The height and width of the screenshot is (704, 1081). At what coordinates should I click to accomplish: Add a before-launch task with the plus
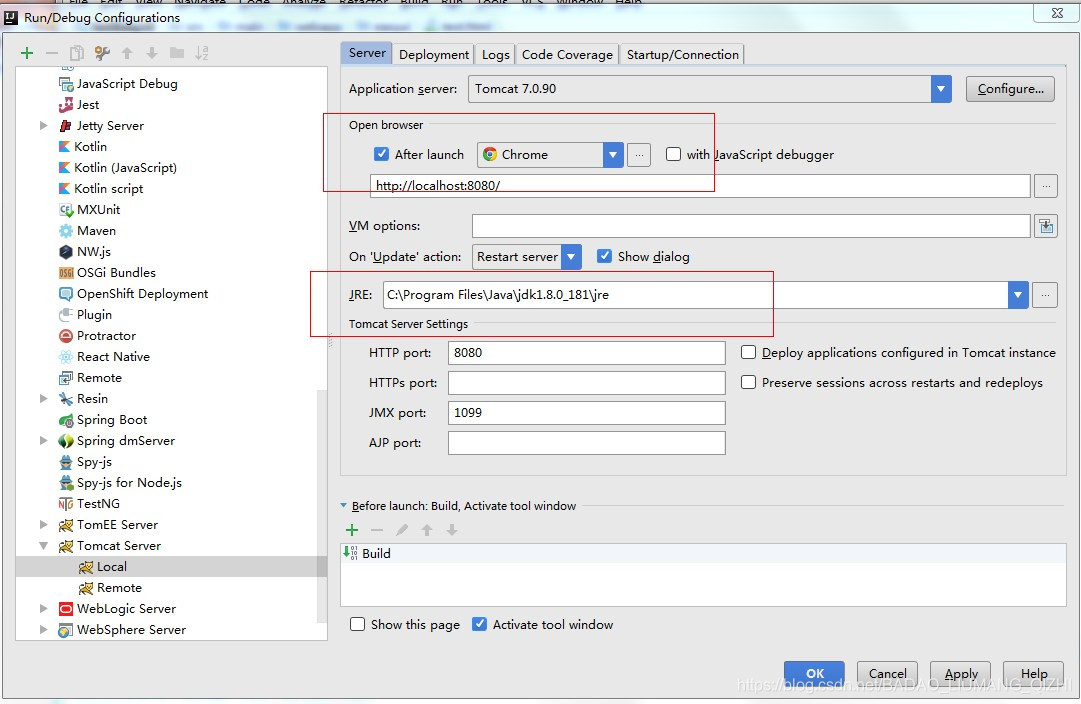tap(352, 530)
